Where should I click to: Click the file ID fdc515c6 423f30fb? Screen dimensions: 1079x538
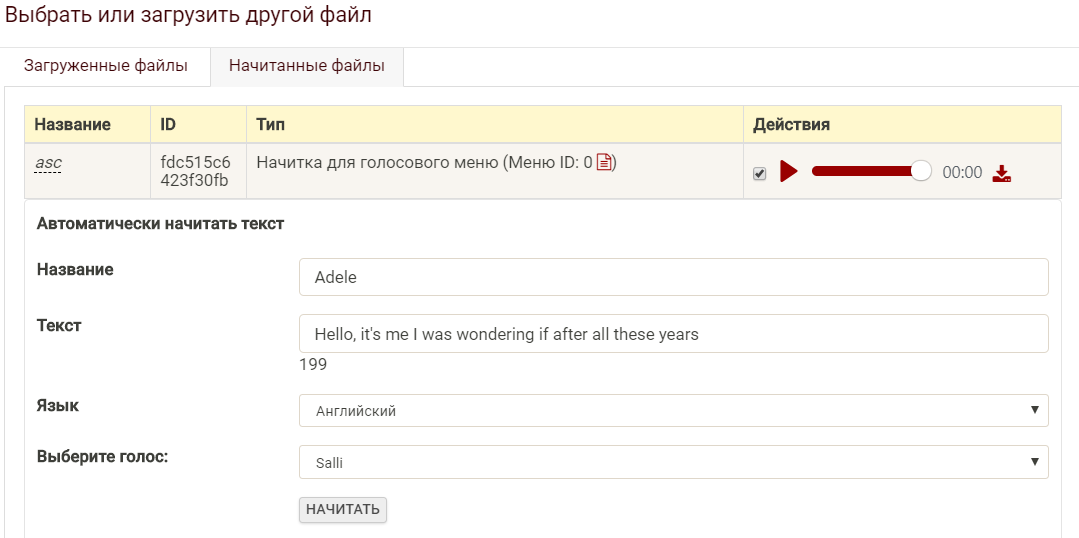(x=195, y=171)
